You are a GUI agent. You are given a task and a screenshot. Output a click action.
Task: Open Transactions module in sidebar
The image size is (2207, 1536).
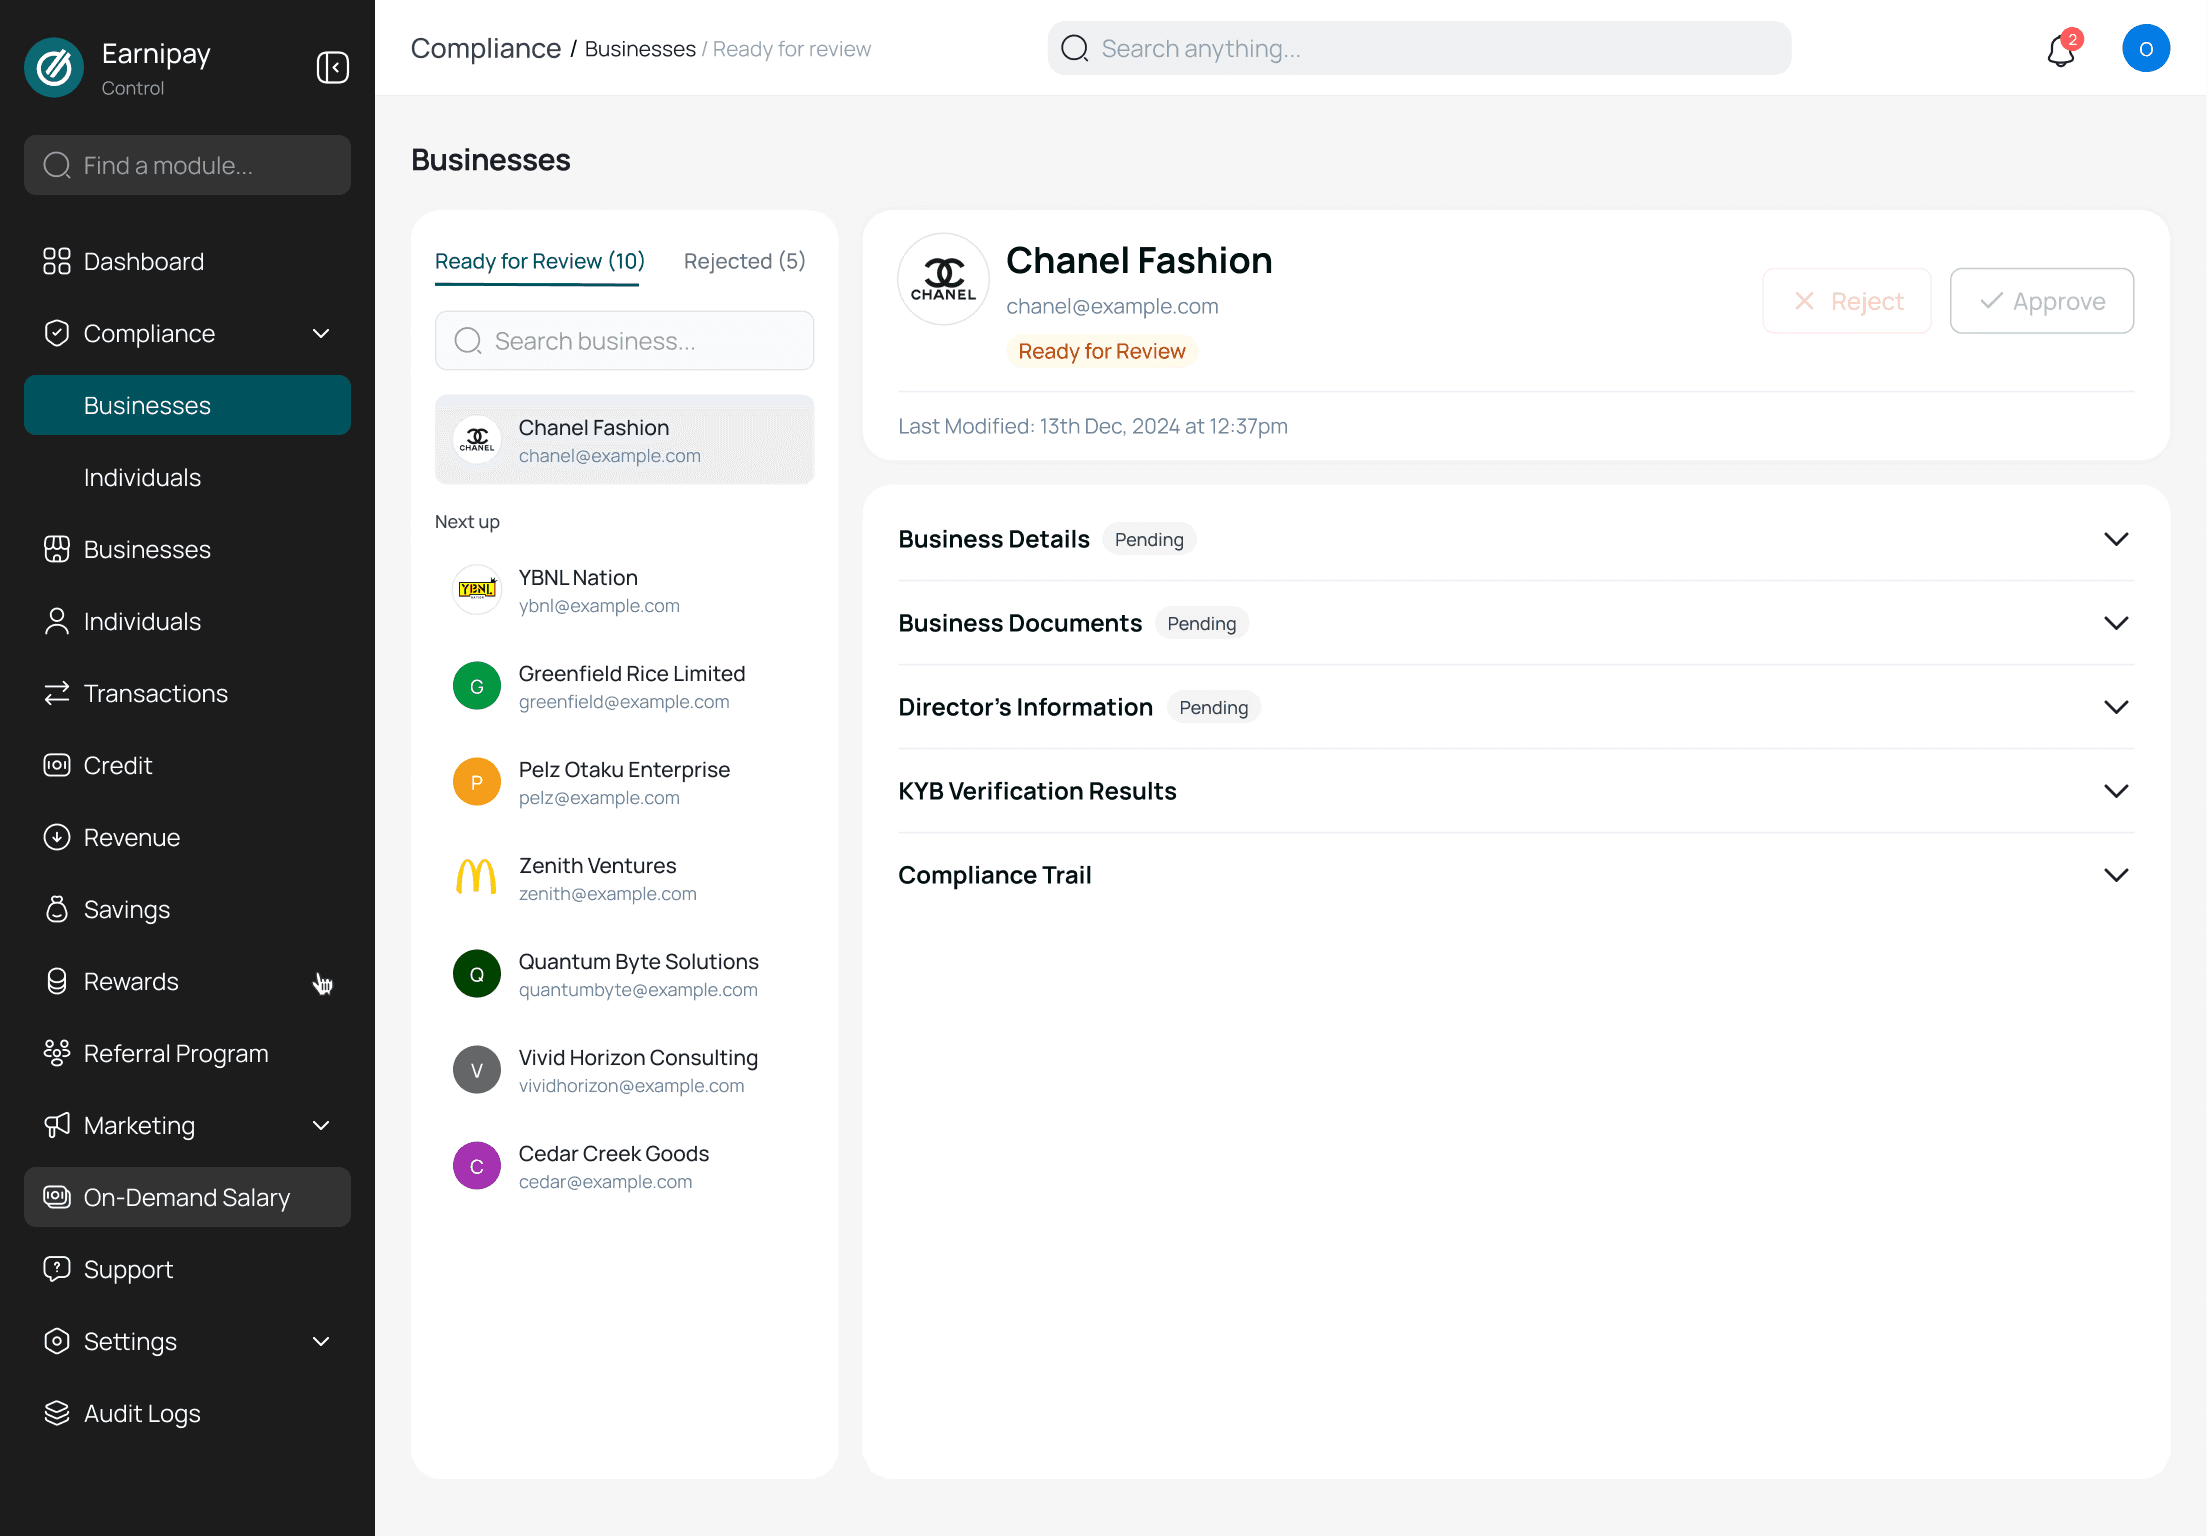click(x=155, y=693)
